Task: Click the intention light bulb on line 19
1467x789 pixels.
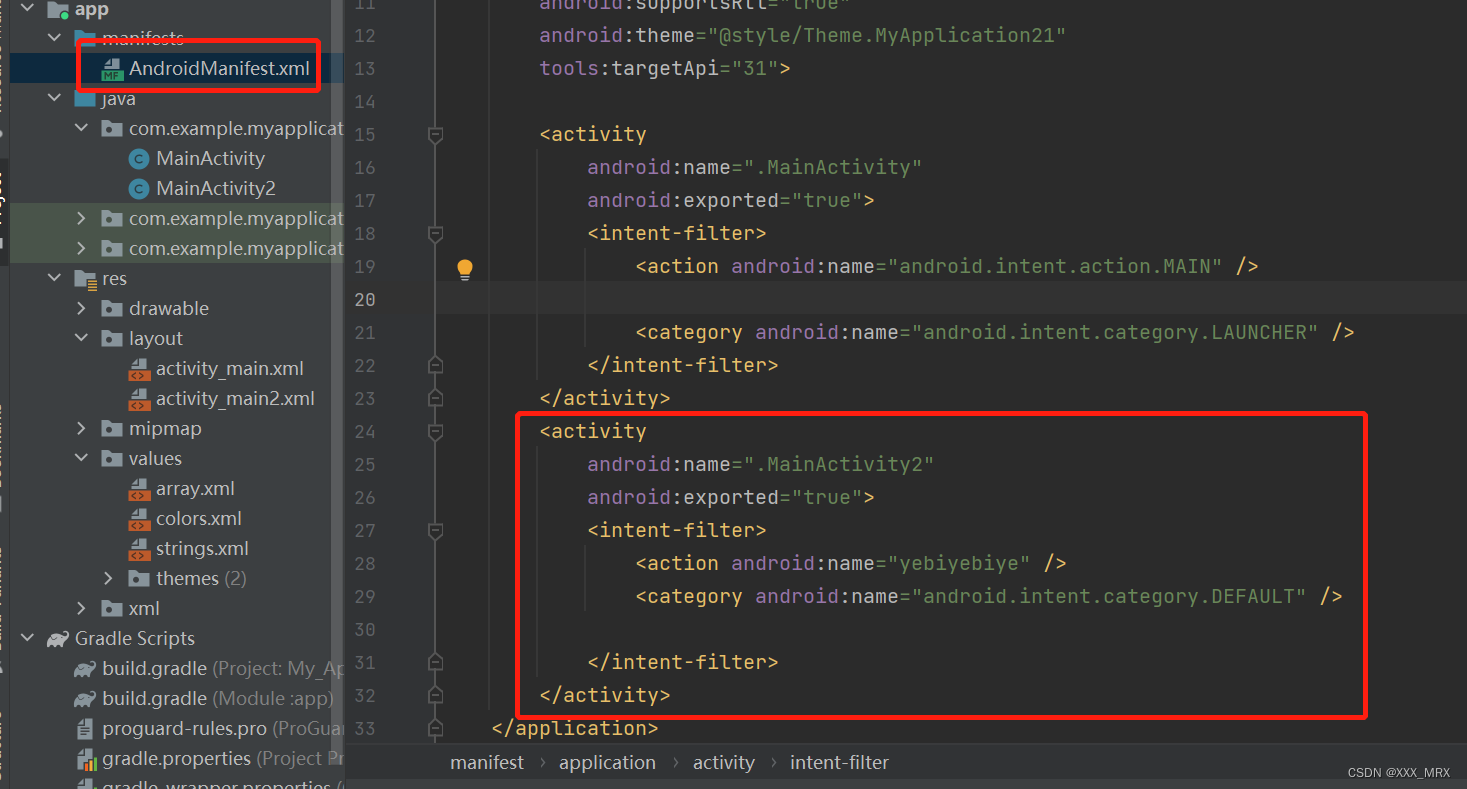Action: 465,268
